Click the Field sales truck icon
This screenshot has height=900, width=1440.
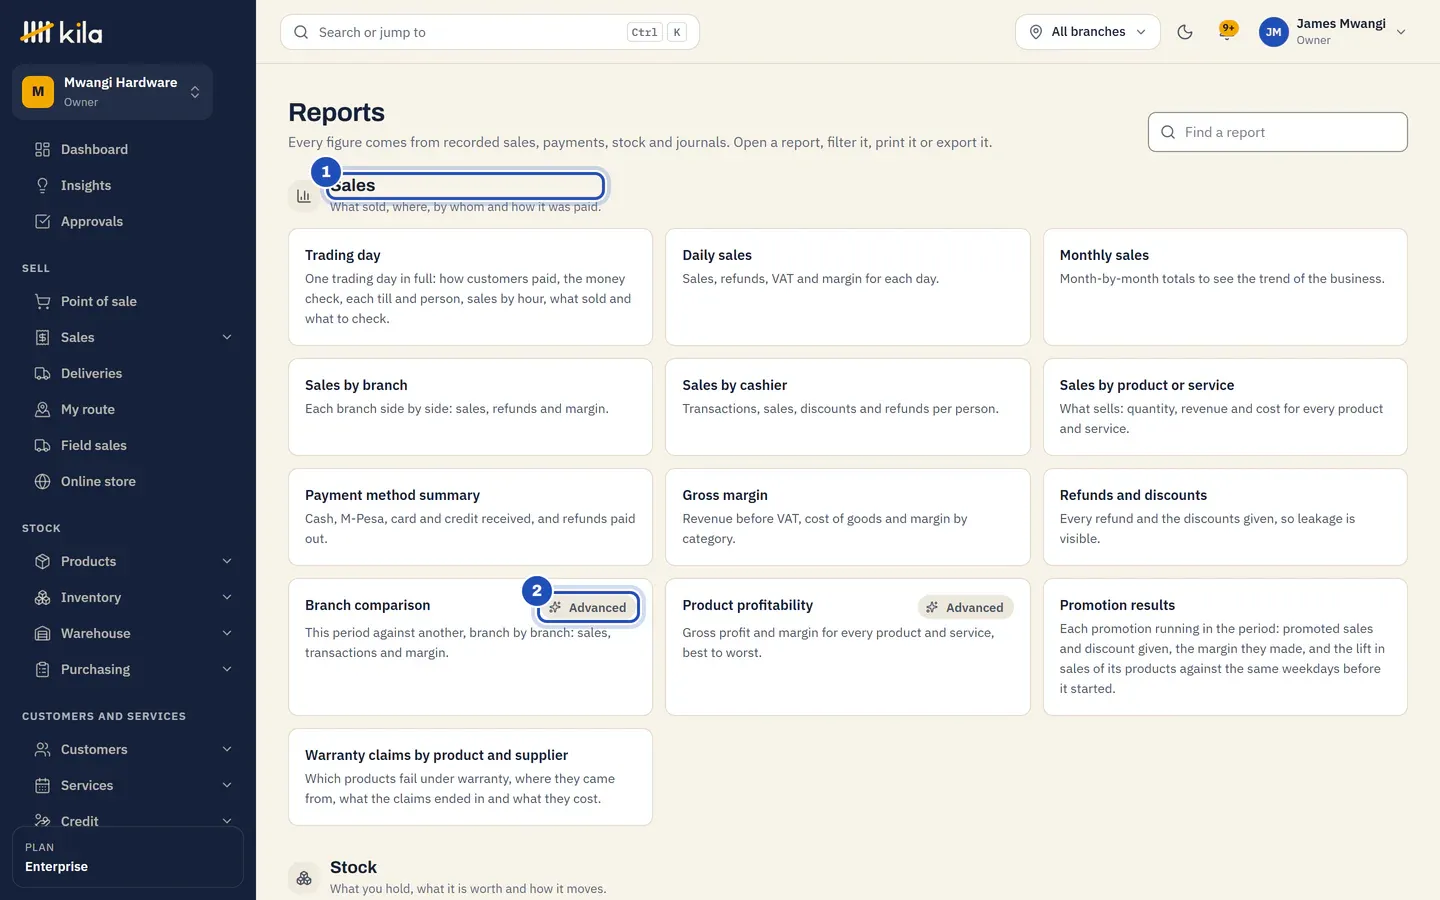(x=42, y=446)
